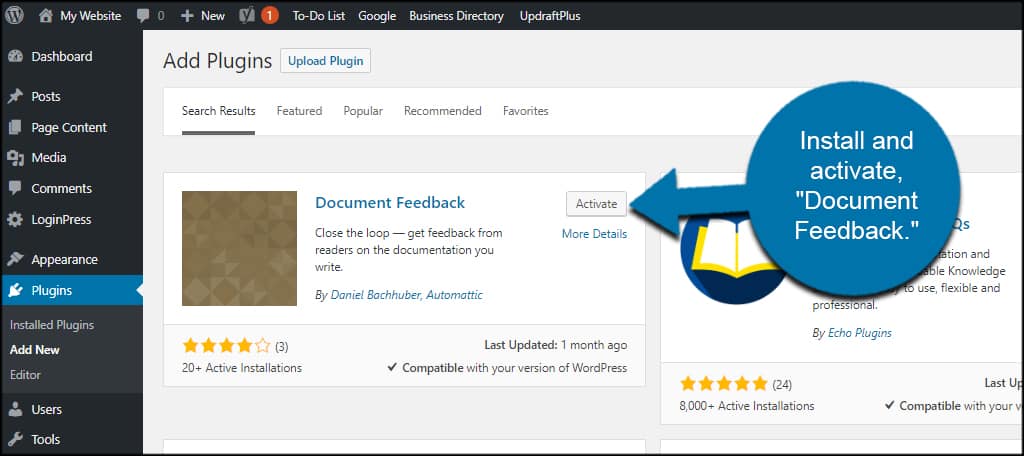Open the Echo Plugins author link
Screen dimensions: 1024x456
click(859, 333)
